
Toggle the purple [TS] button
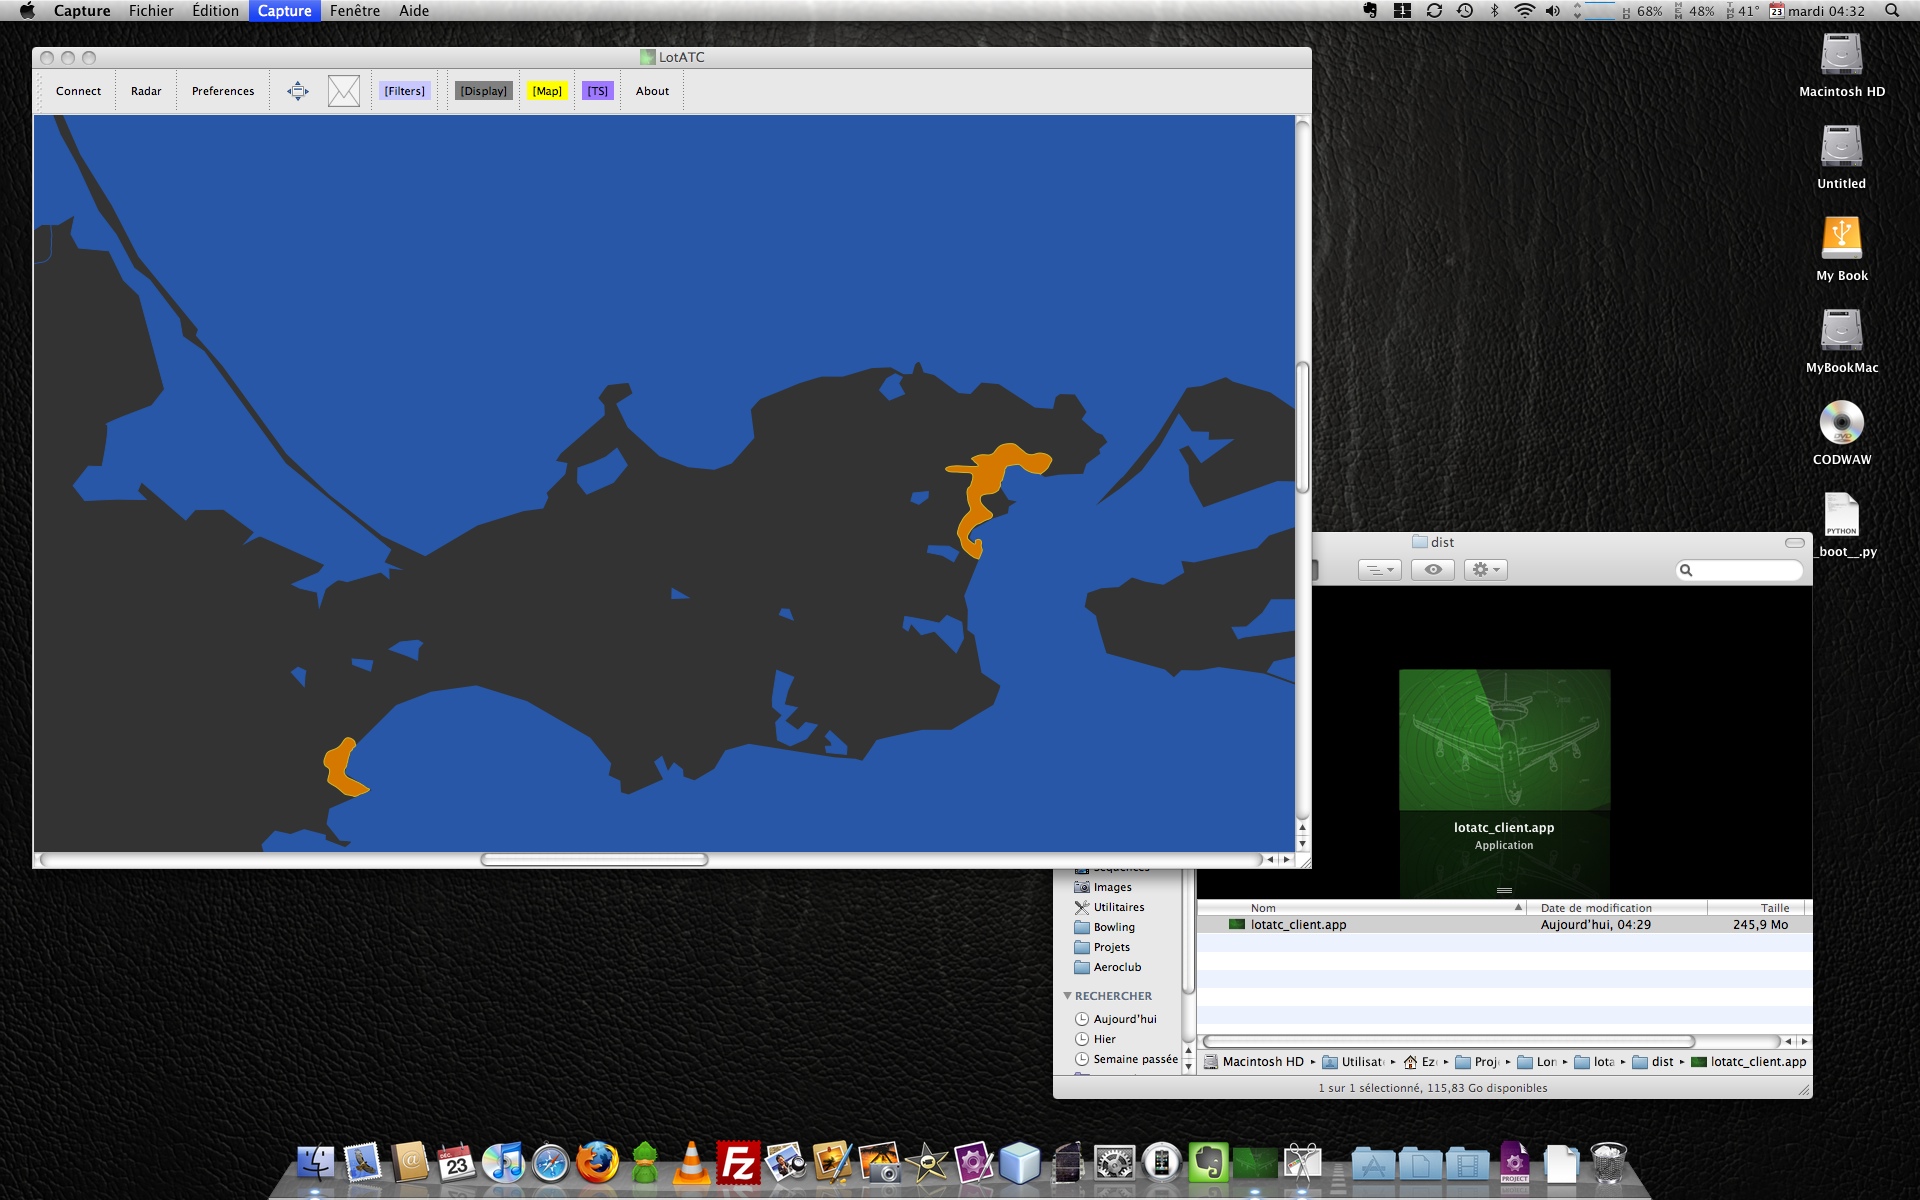[x=597, y=91]
